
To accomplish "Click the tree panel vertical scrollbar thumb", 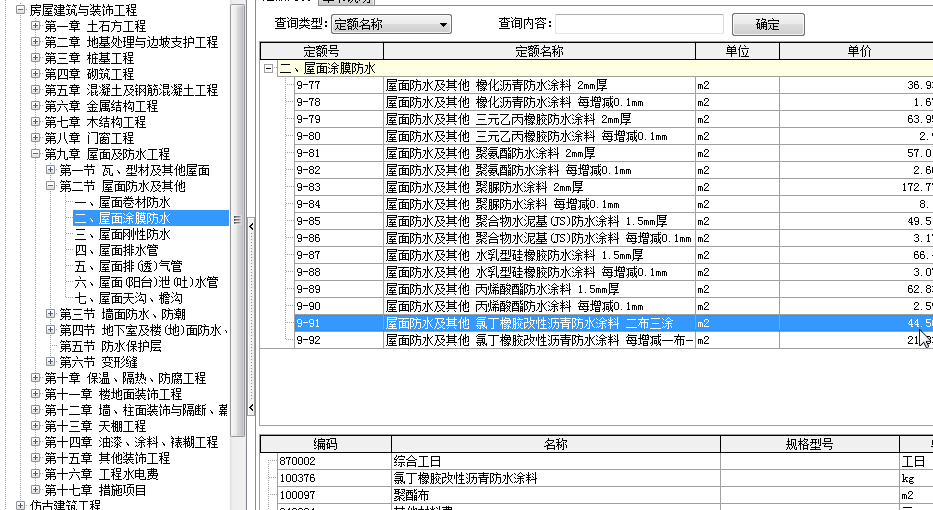I will [x=237, y=220].
